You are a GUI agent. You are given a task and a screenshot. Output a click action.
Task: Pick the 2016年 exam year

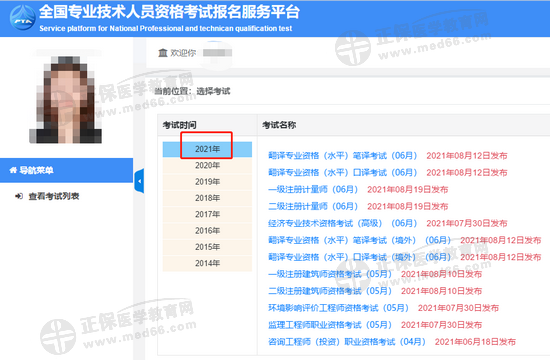(207, 231)
